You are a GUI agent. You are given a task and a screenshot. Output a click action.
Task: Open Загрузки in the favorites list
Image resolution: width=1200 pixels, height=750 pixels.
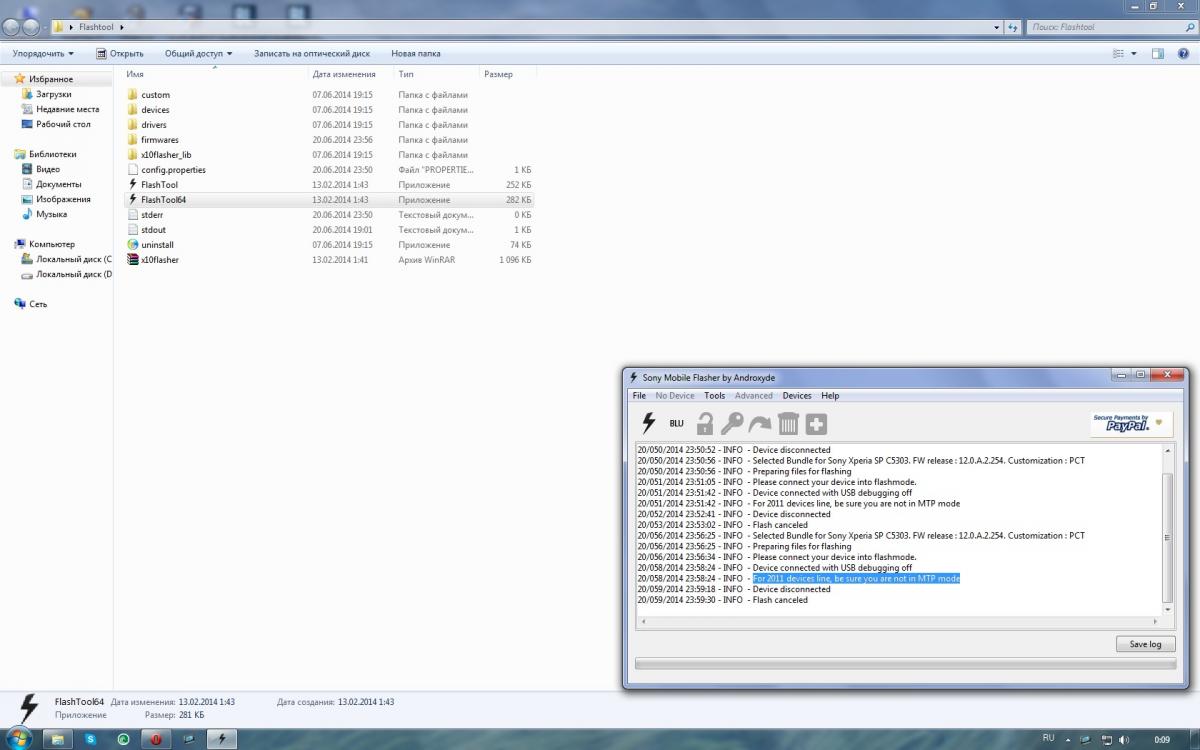[x=54, y=94]
